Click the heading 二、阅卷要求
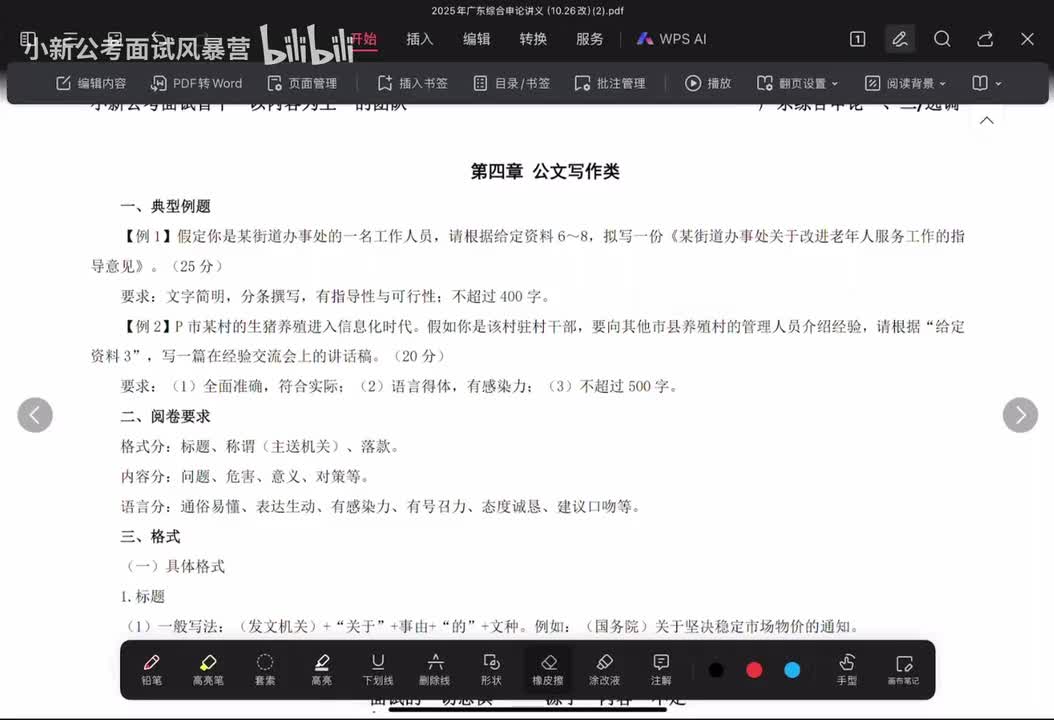This screenshot has width=1054, height=720. (x=166, y=416)
